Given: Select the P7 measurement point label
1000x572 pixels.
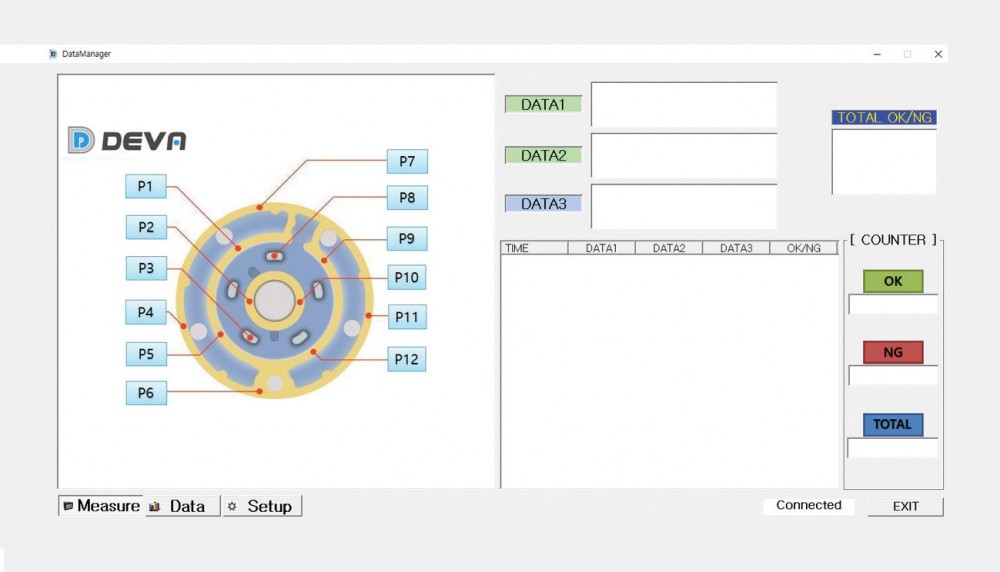Looking at the screenshot, I should (407, 161).
